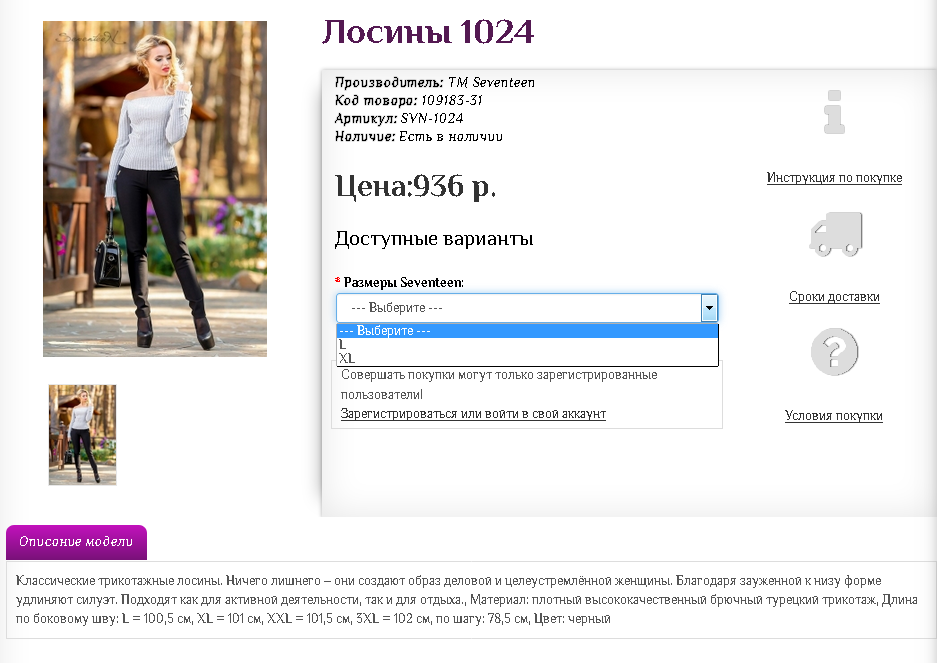937x663 pixels.
Task: Click the Артикул: SVN-1024 line
Action: 399,118
